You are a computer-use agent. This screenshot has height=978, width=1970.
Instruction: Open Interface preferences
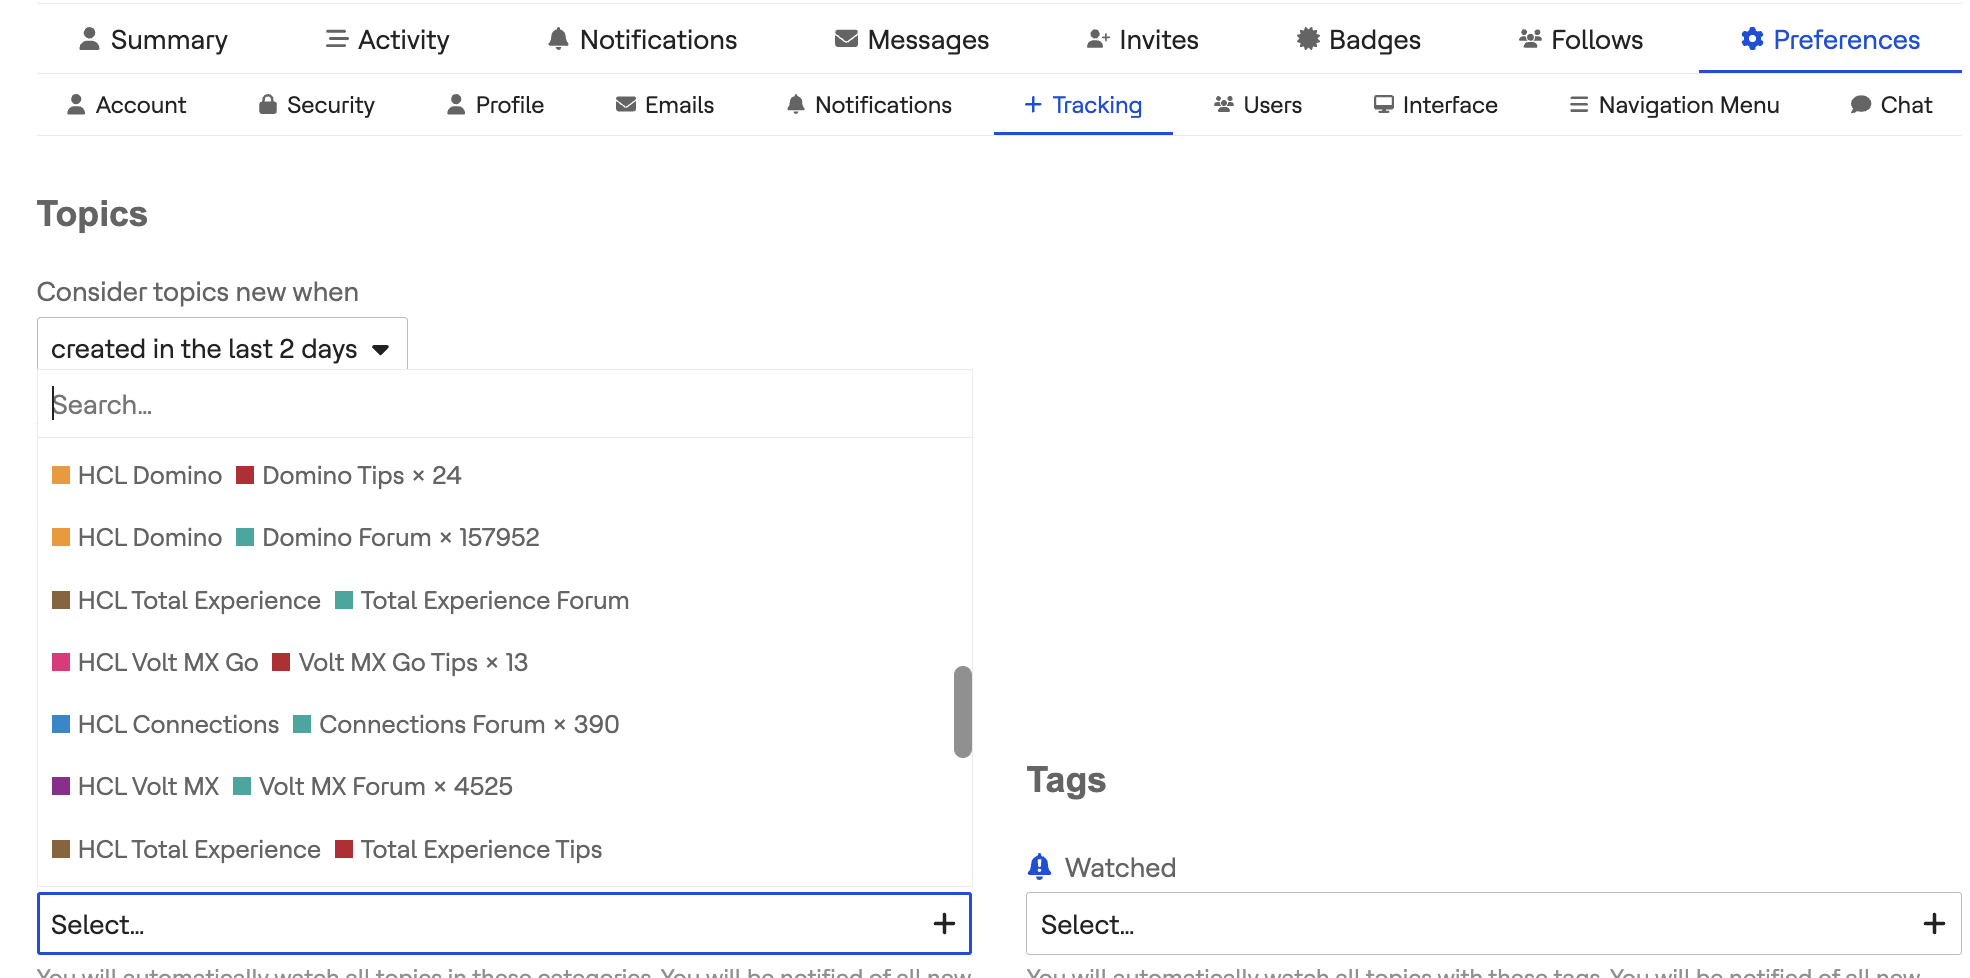(x=1435, y=105)
